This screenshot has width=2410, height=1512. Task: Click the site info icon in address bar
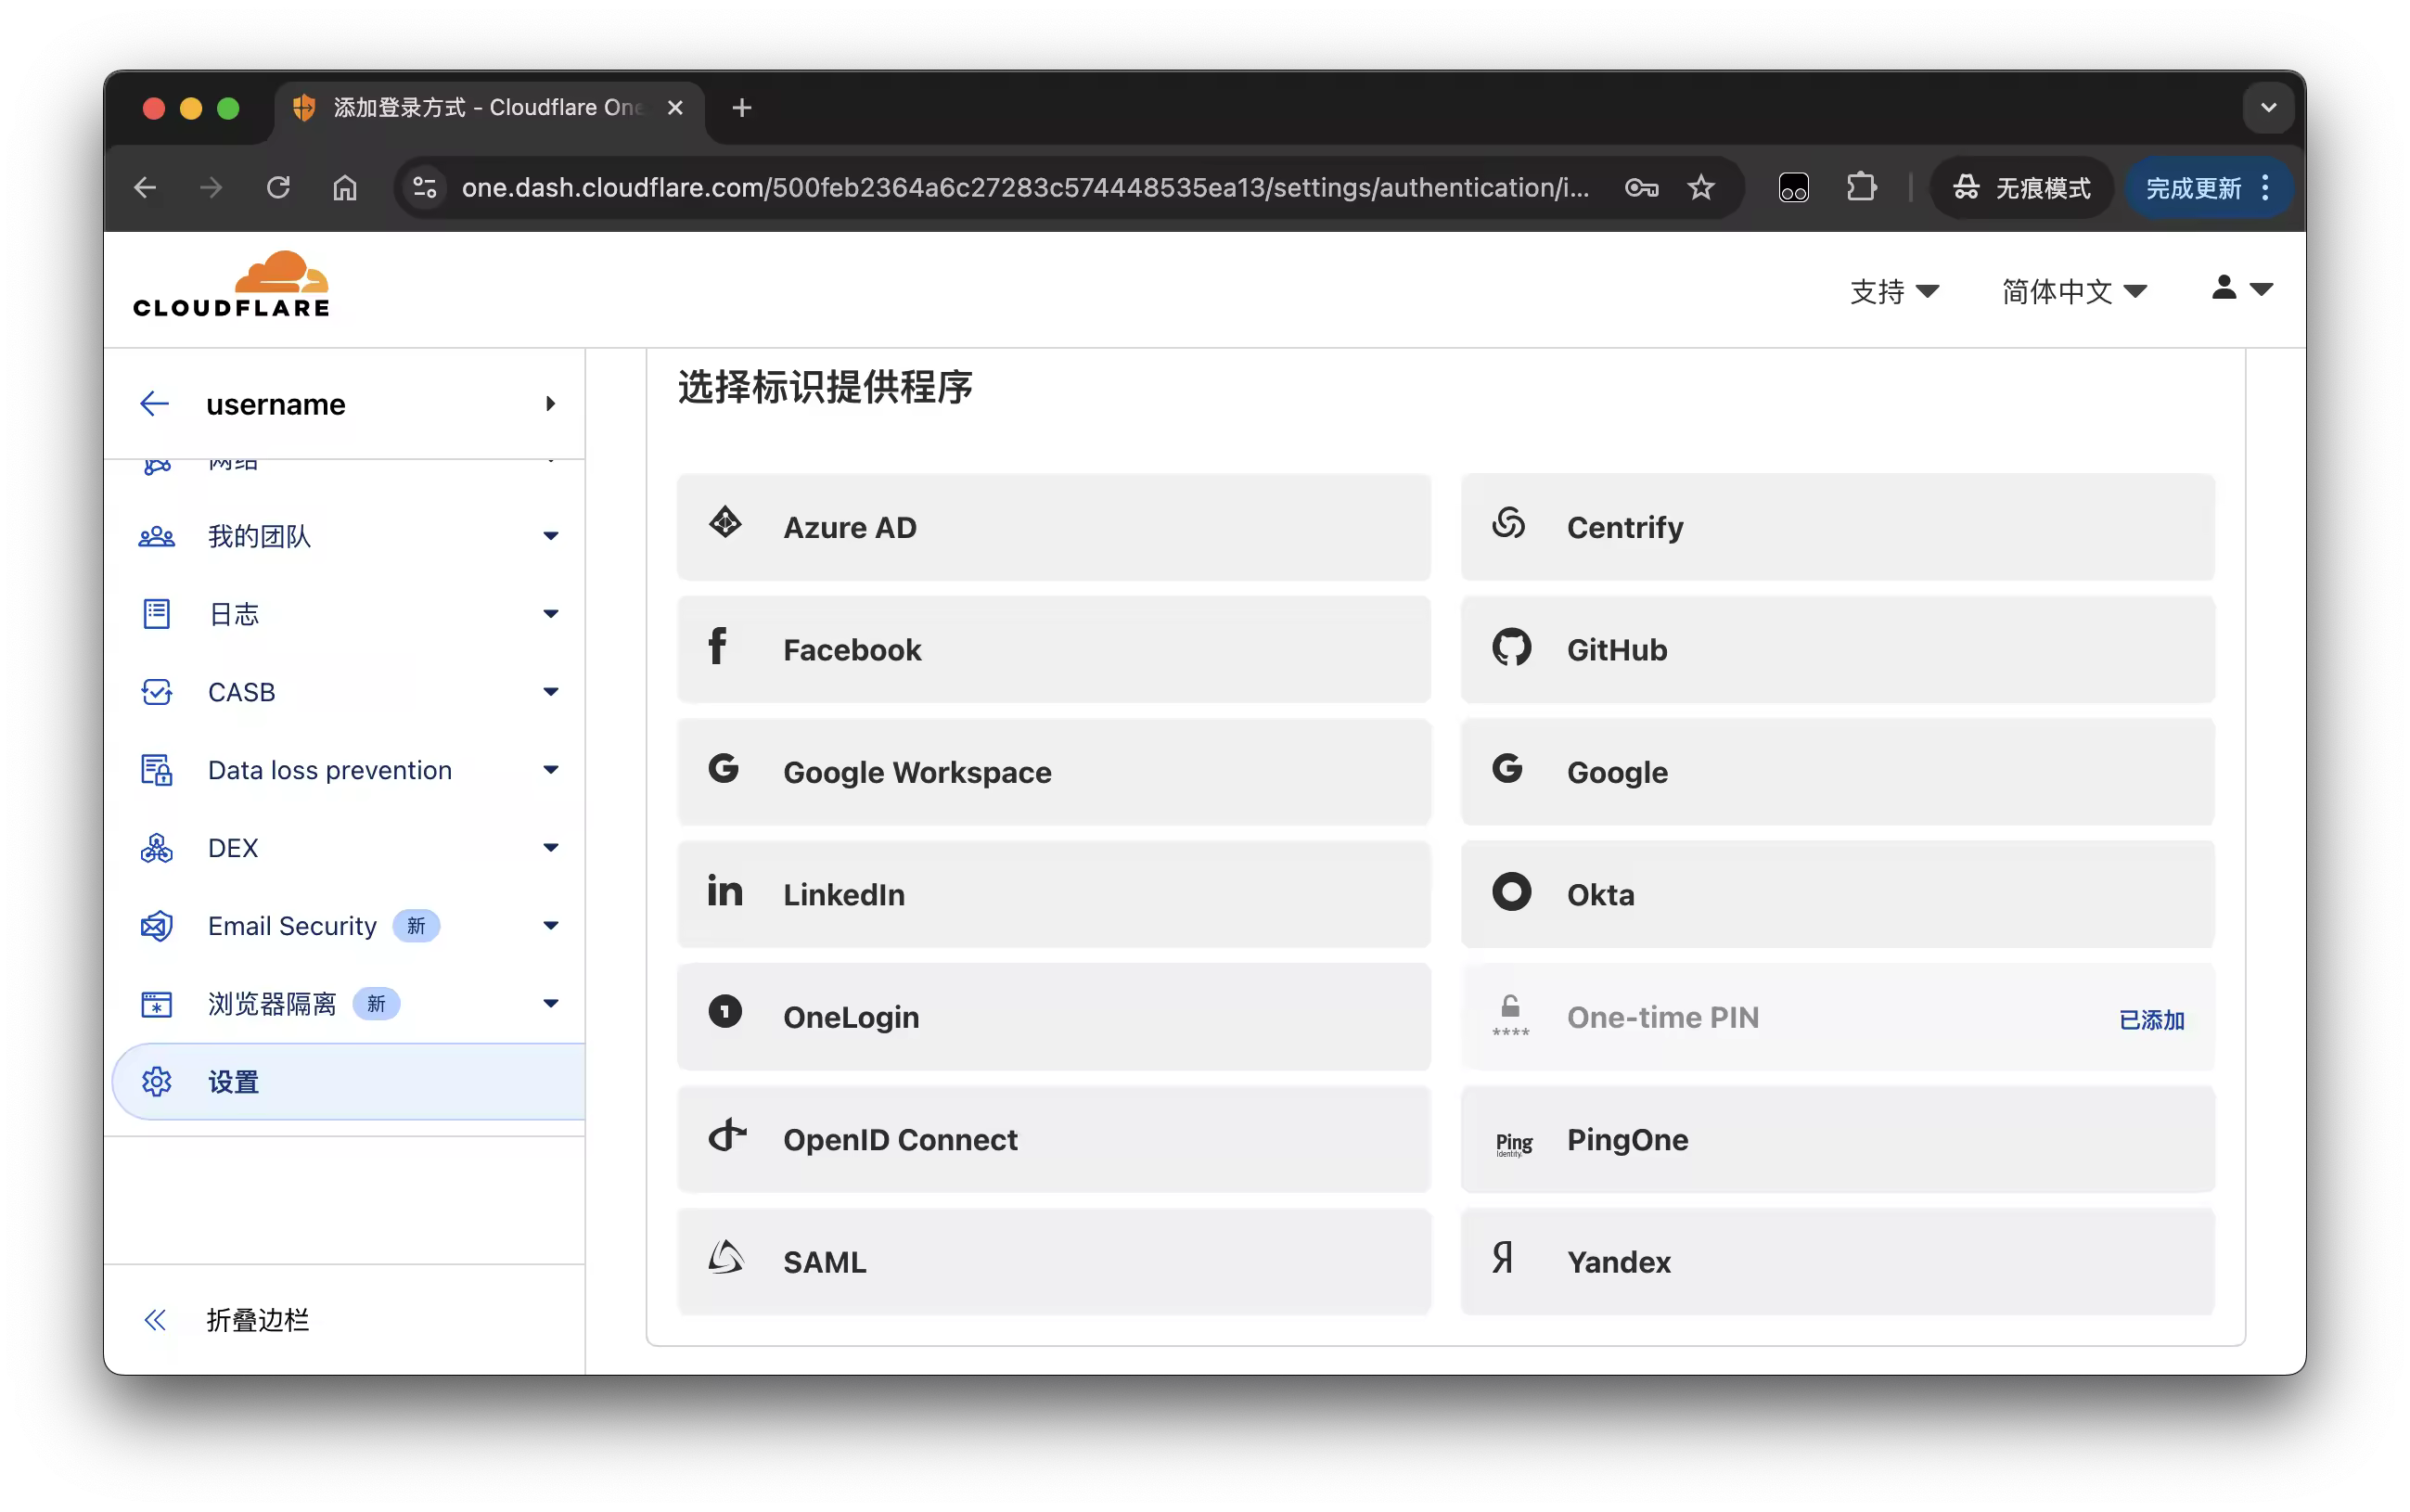coord(424,187)
